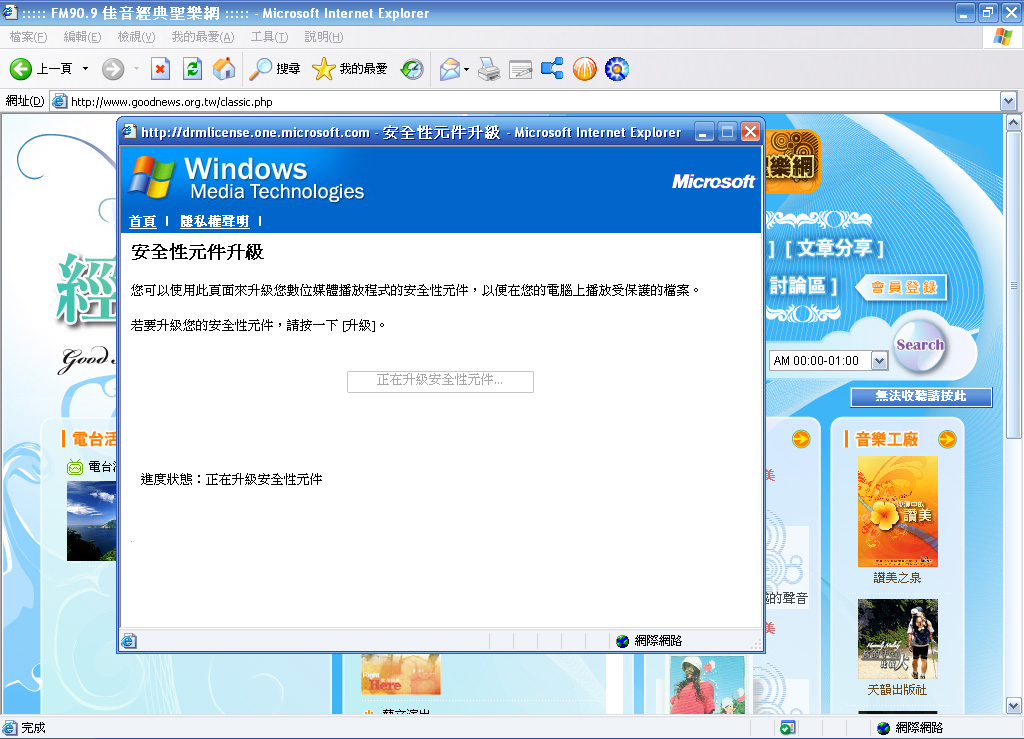Screen dimensions: 1024x739
Task: Open the Search (搜尋) toolbar button
Action: 275,69
